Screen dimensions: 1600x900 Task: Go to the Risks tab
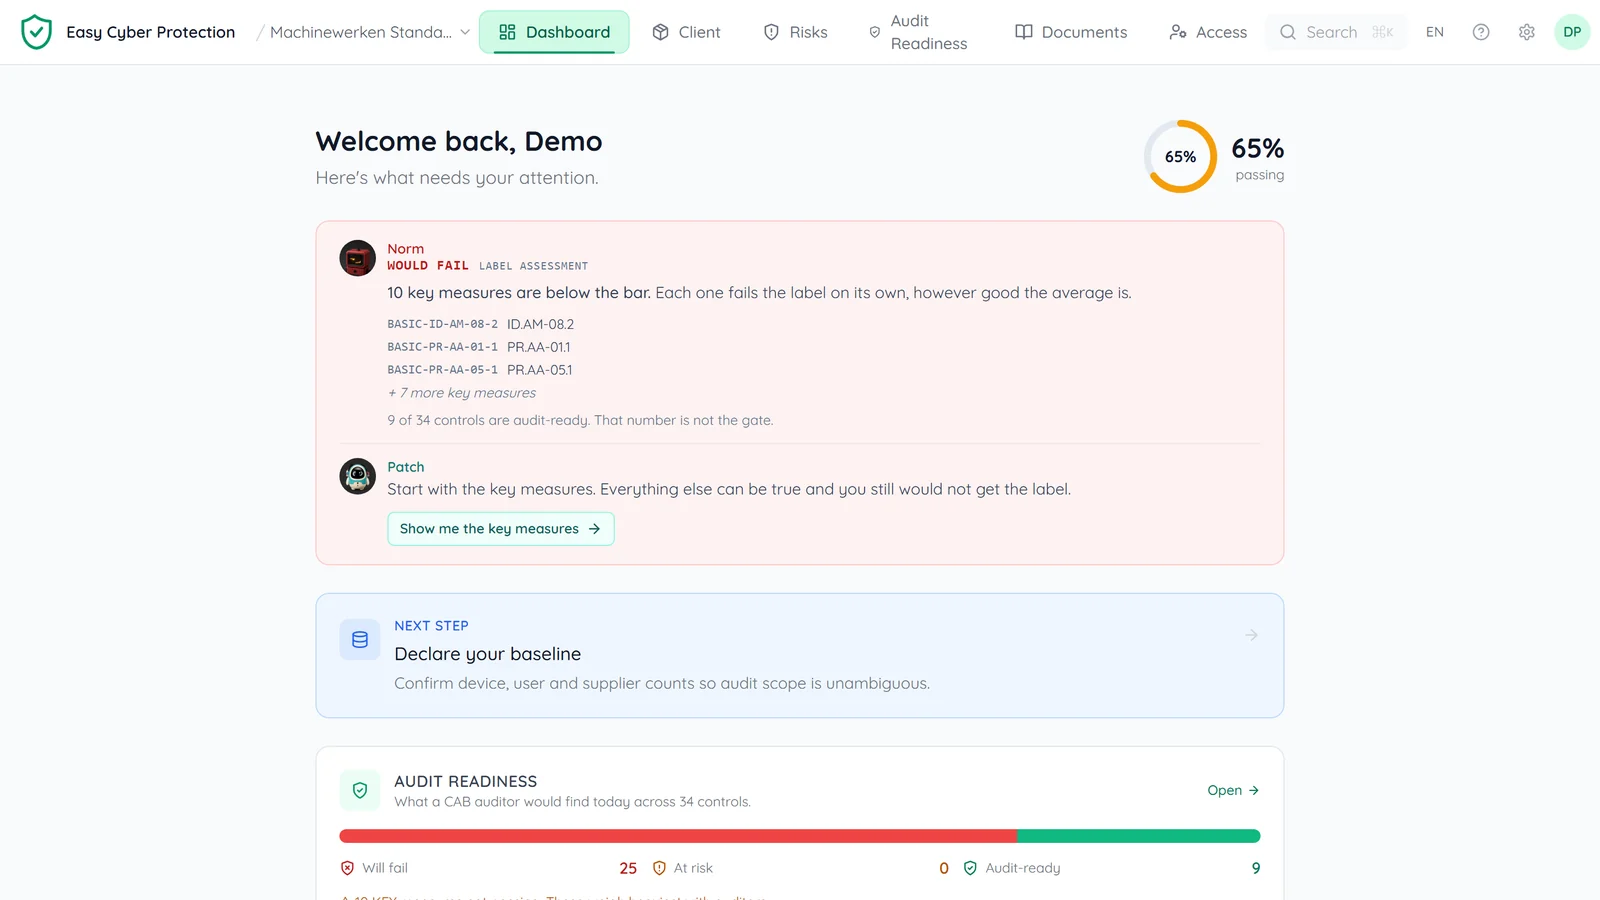pyautogui.click(x=796, y=32)
